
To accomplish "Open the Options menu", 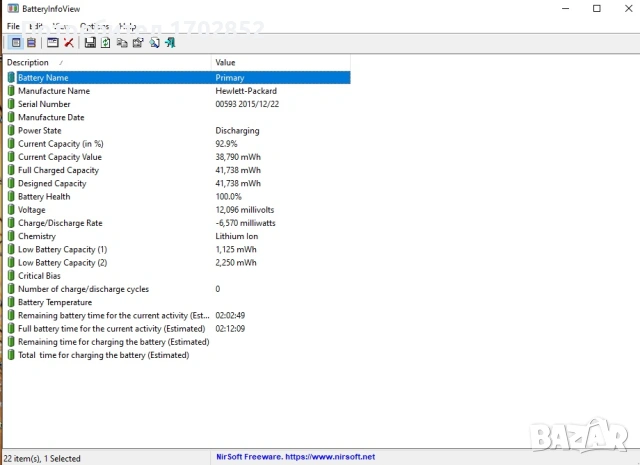I will pyautogui.click(x=94, y=26).
